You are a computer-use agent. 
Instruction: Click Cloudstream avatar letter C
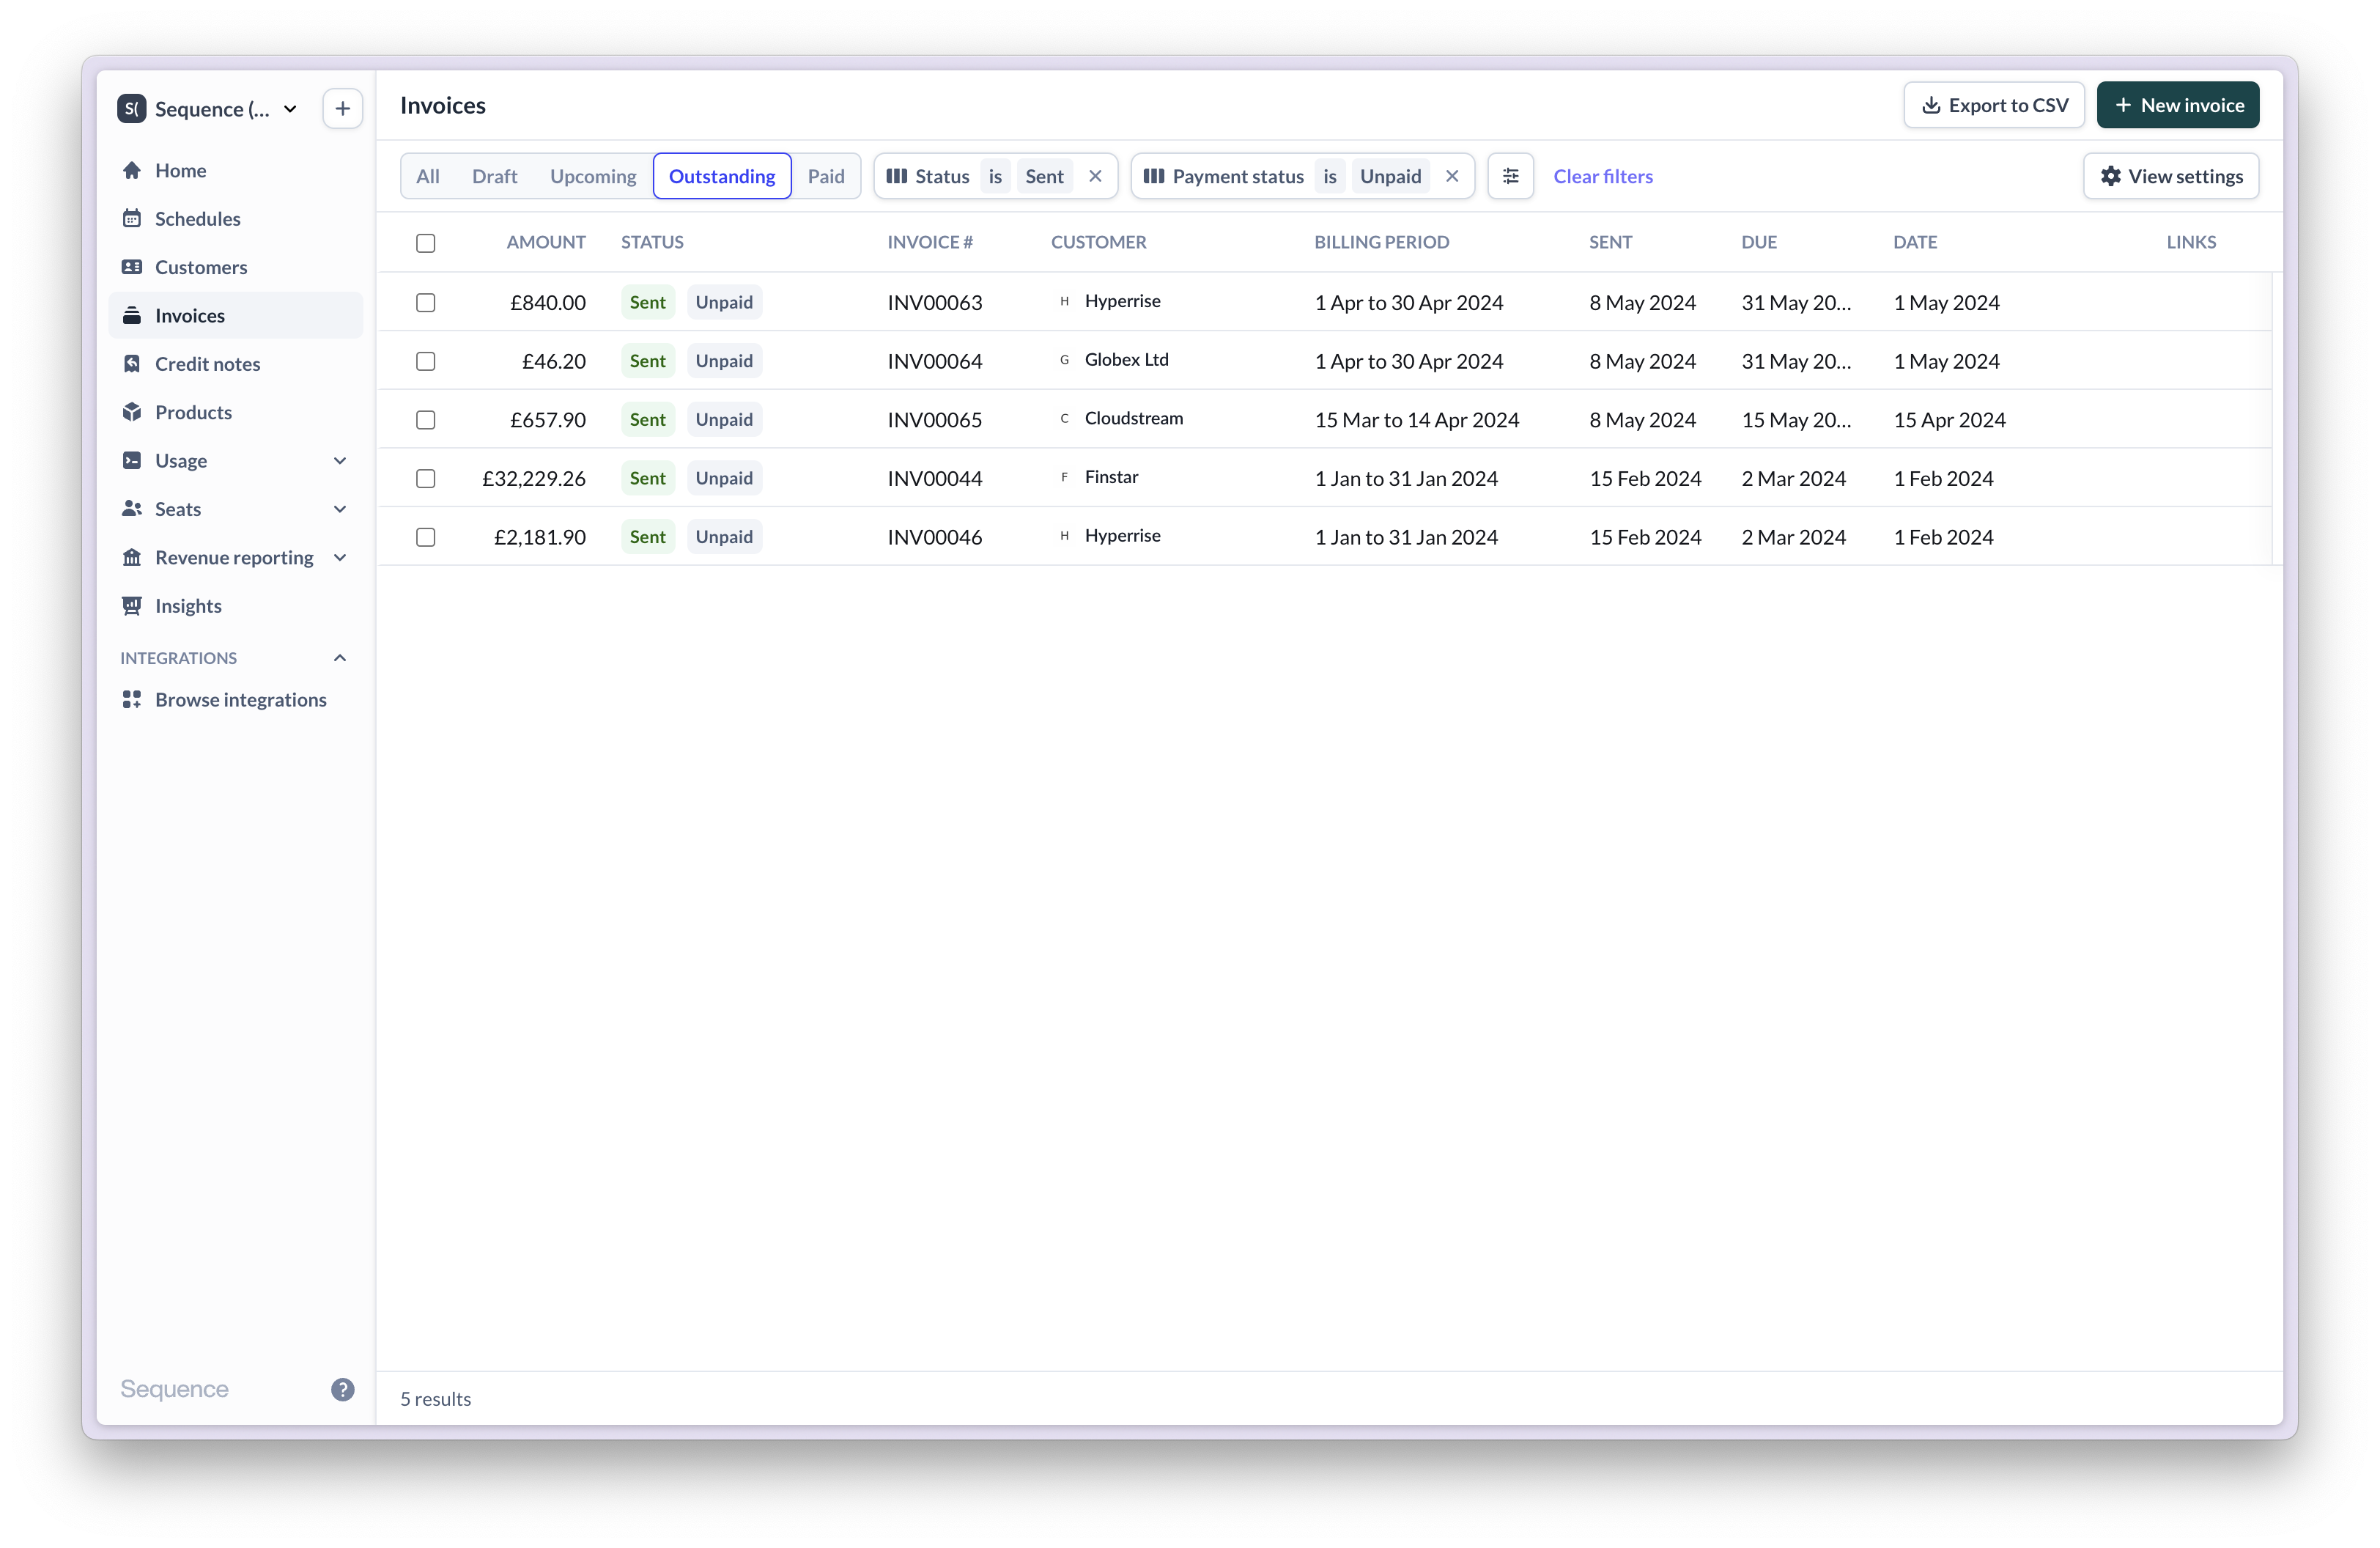coord(1064,419)
